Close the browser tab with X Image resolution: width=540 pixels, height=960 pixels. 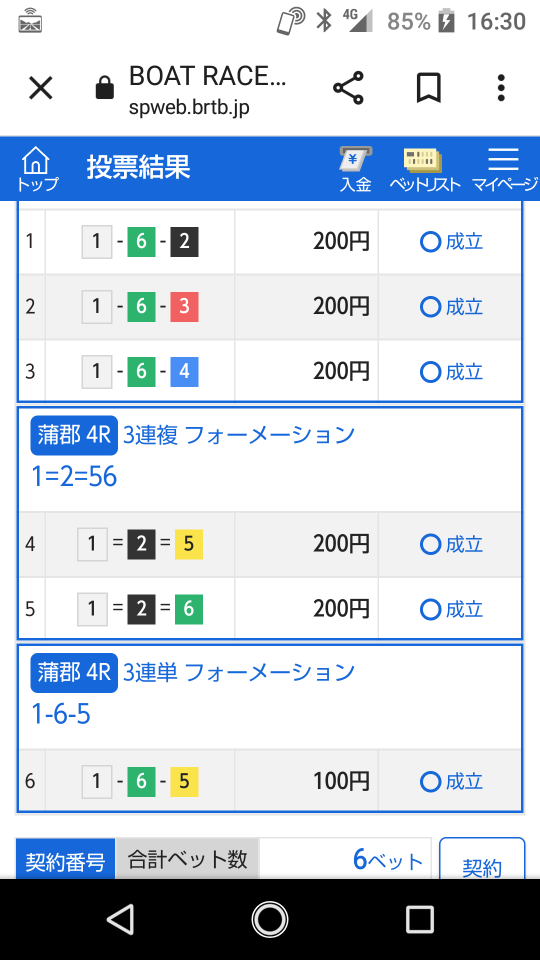point(41,89)
